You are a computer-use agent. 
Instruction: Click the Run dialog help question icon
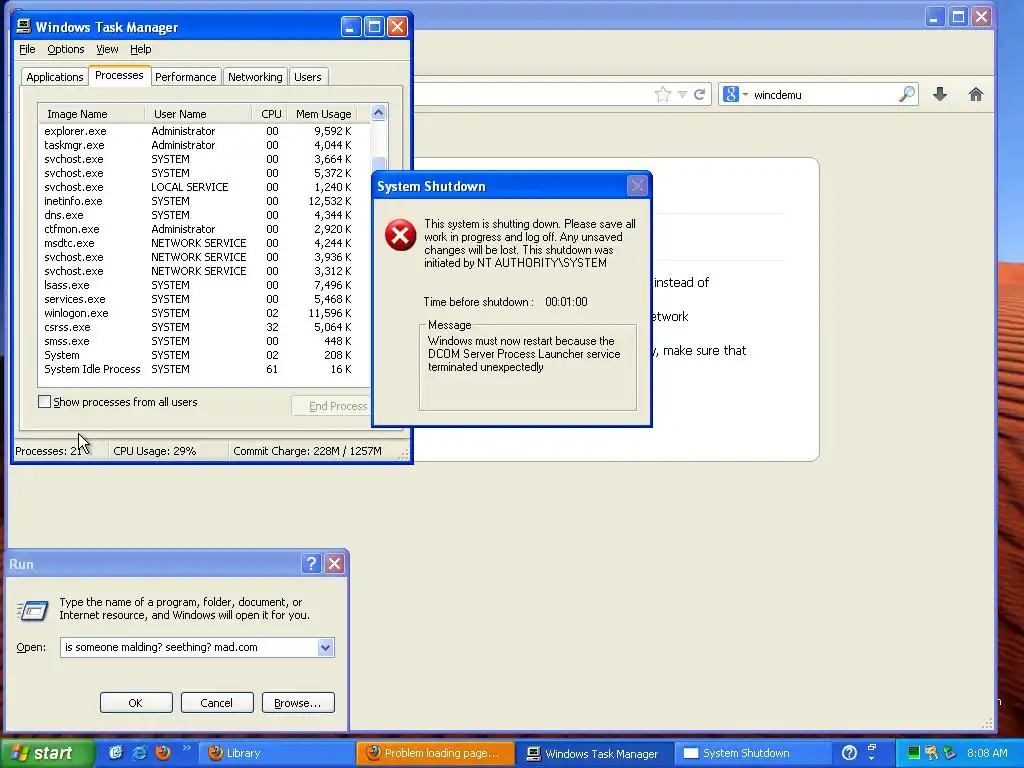click(312, 564)
